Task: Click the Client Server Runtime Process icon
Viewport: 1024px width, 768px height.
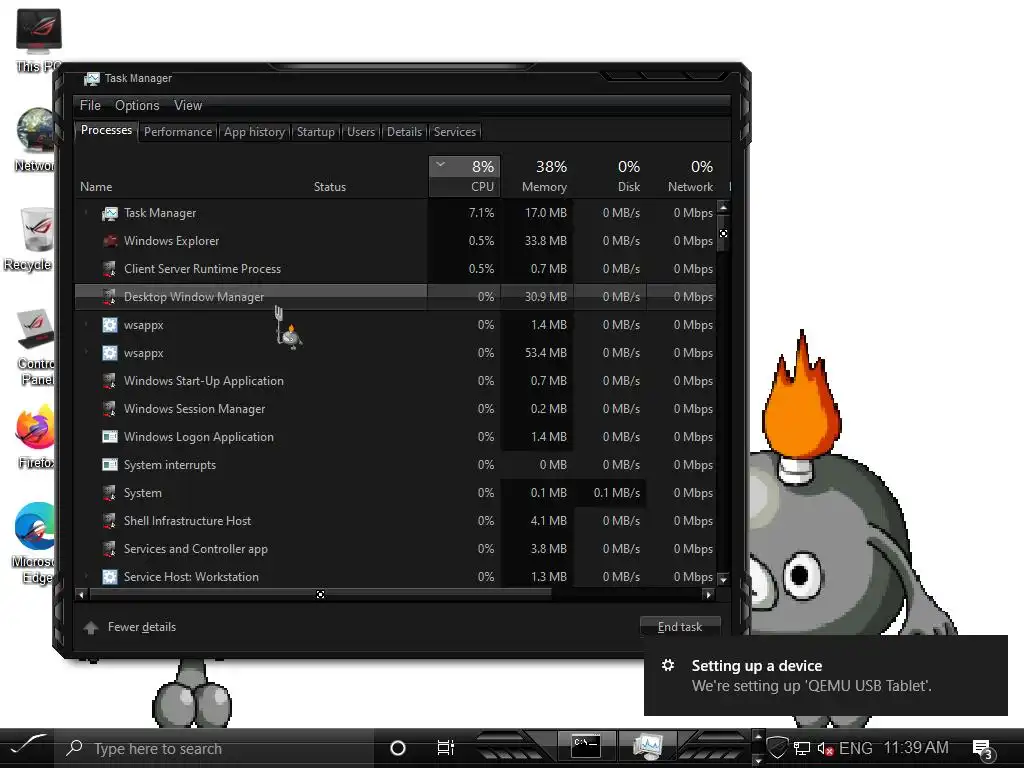Action: 110,269
